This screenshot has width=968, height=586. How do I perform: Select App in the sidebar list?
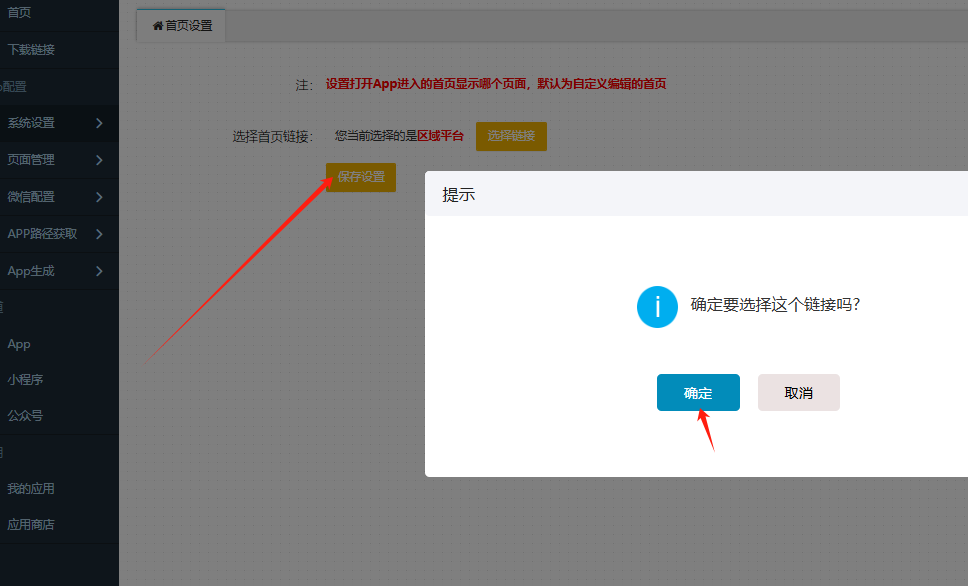19,344
